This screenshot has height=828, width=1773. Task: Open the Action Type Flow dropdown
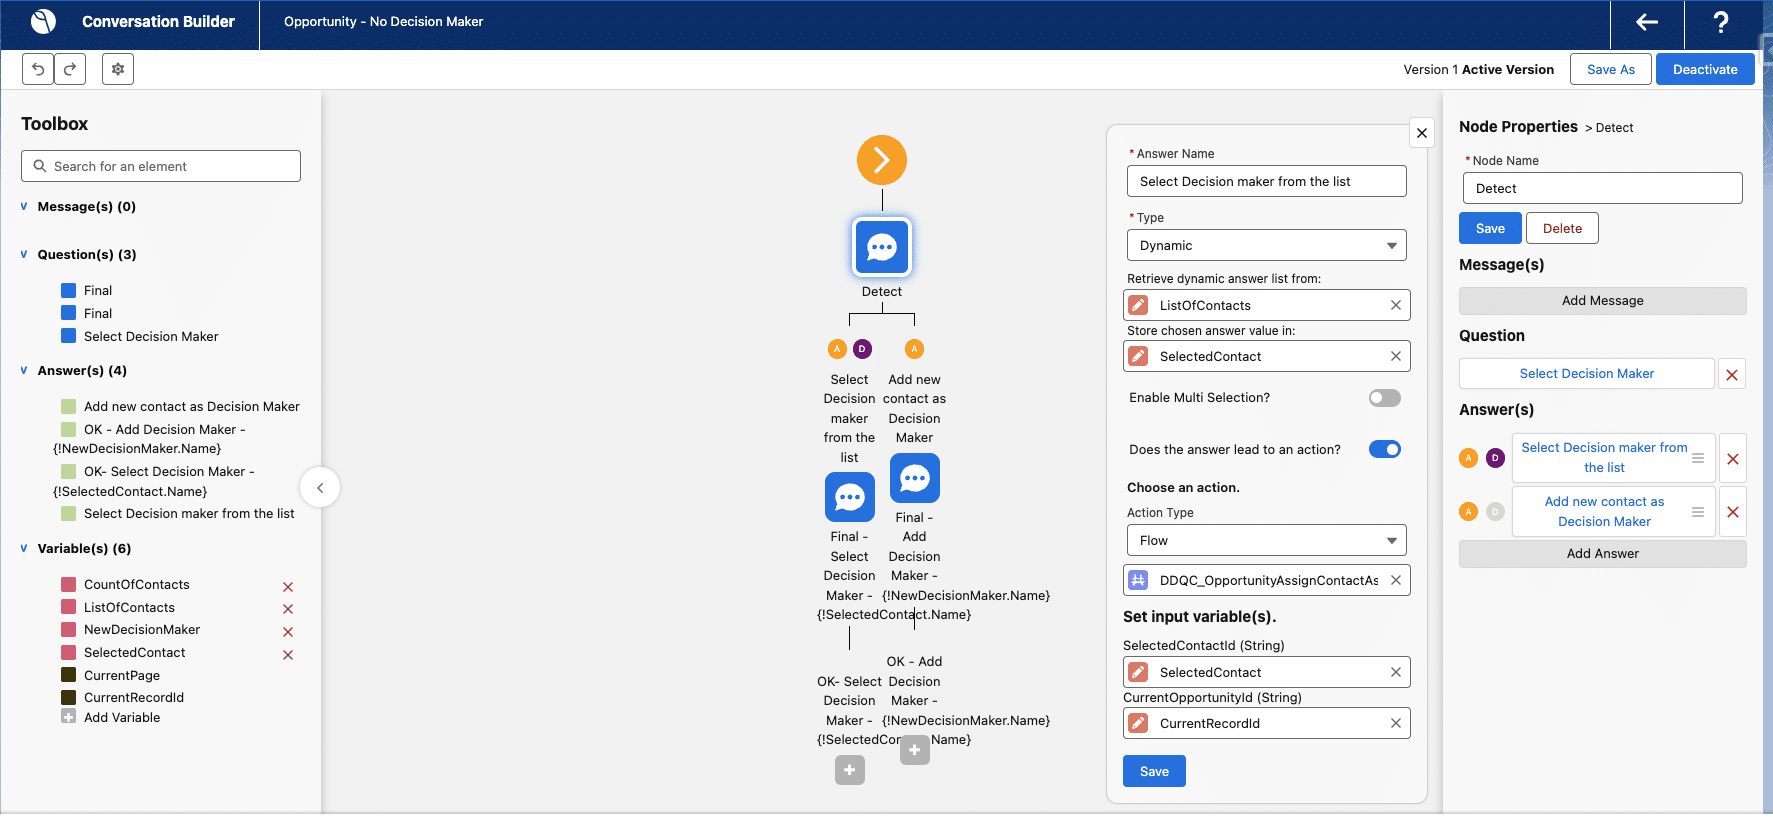tap(1267, 540)
